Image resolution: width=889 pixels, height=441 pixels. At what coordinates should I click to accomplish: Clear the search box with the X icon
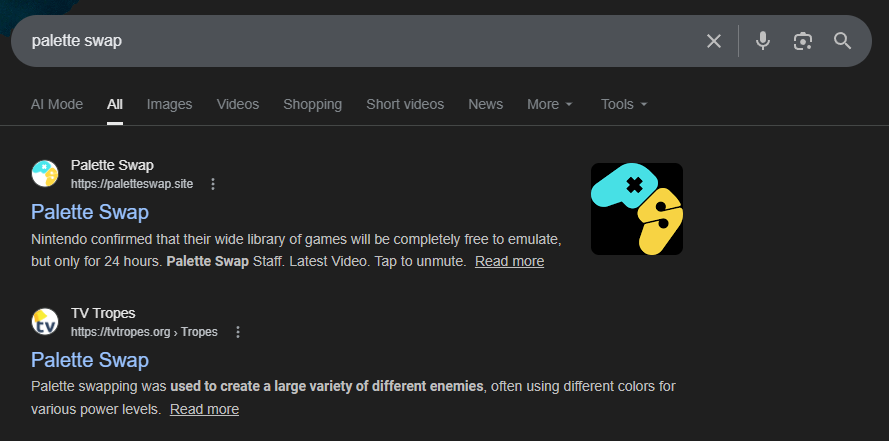[x=713, y=41]
